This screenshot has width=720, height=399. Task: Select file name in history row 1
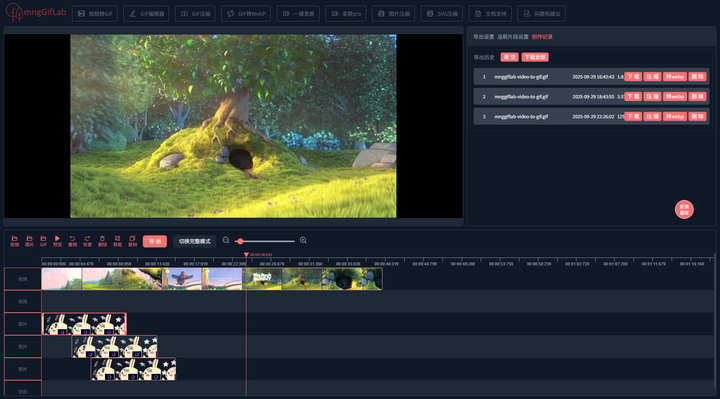click(521, 77)
